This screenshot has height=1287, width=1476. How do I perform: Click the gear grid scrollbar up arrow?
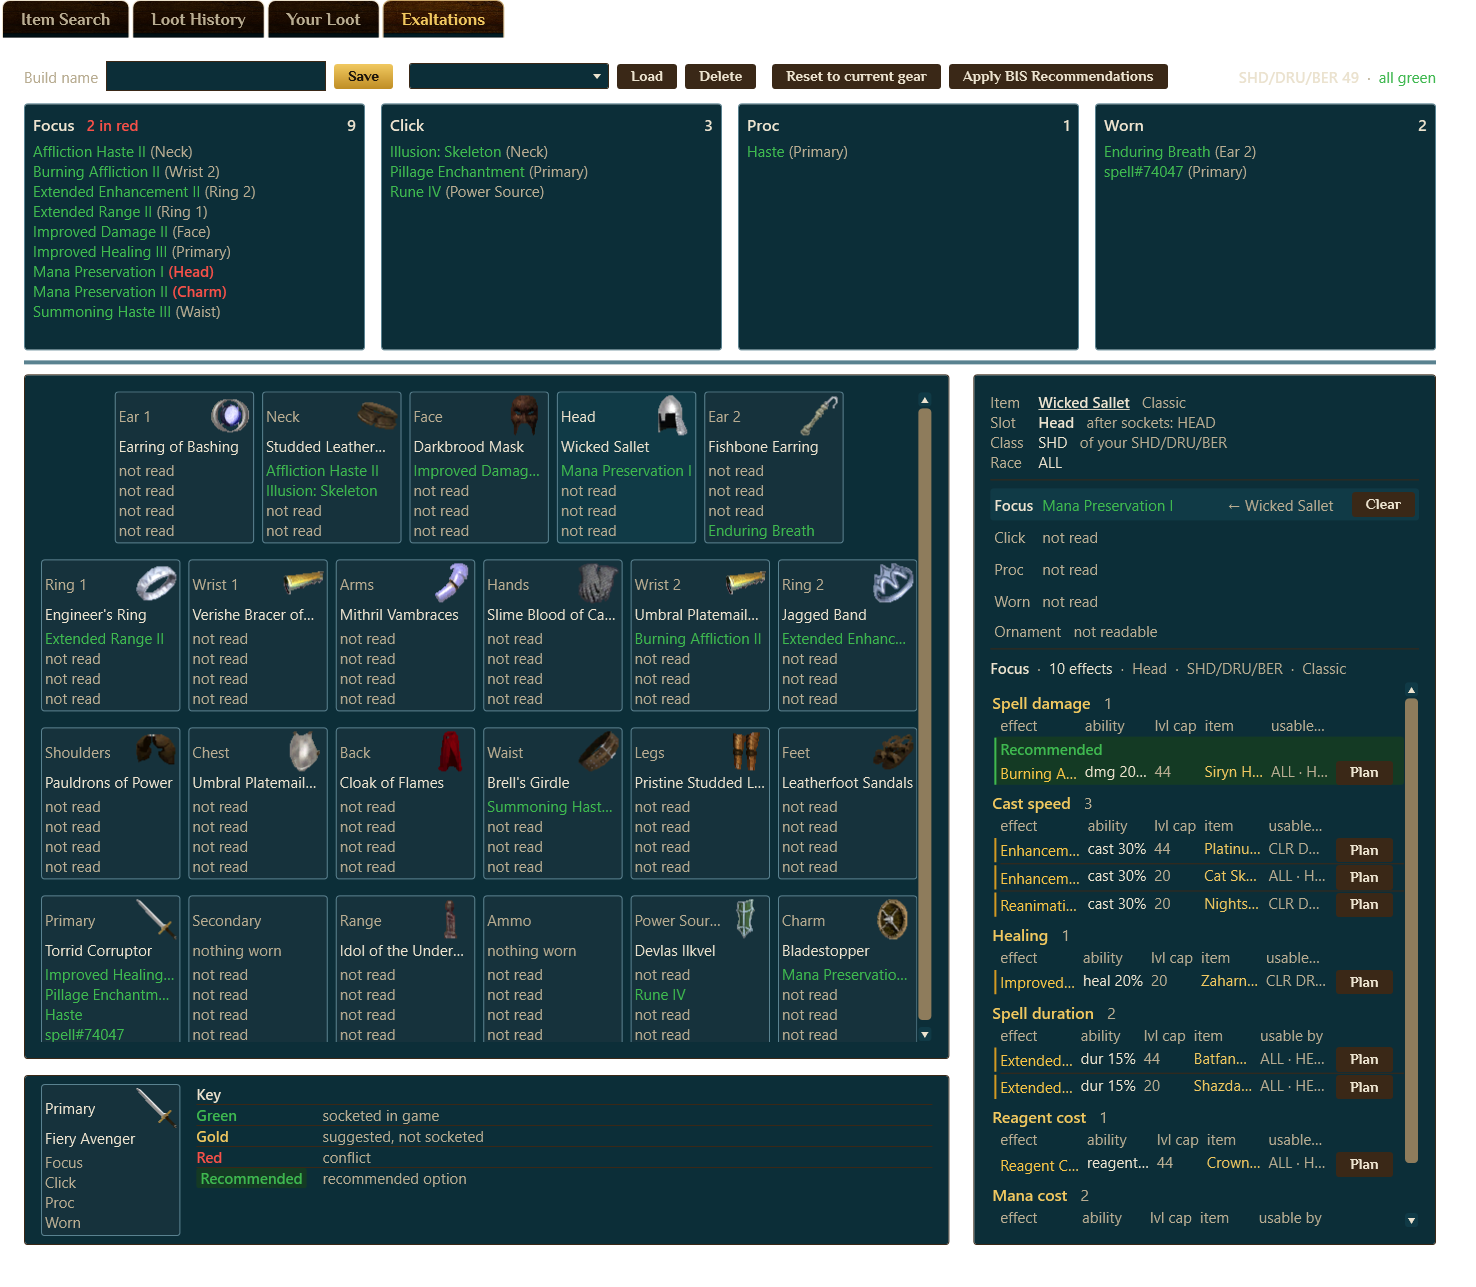coord(925,400)
